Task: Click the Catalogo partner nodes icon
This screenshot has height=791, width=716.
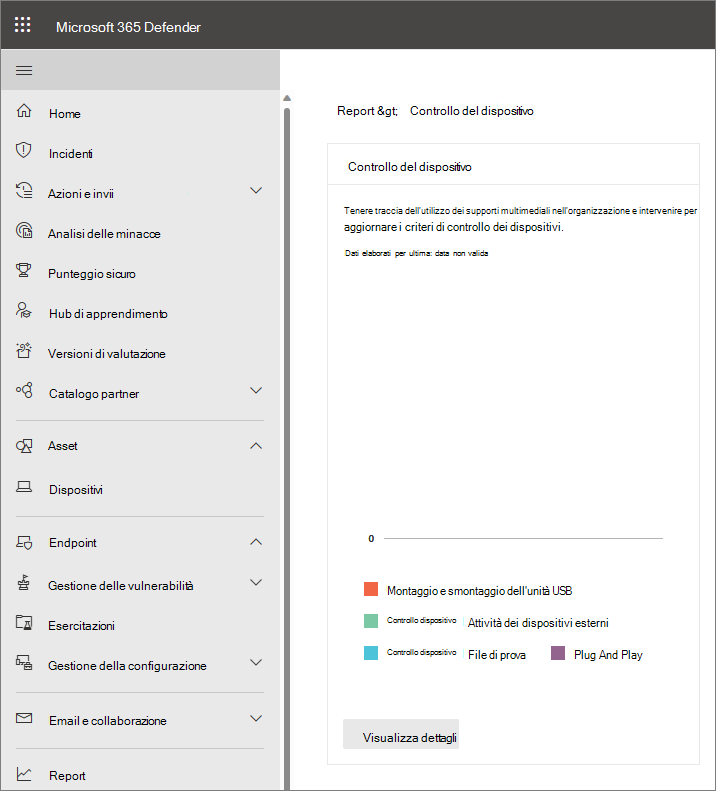Action: point(24,390)
